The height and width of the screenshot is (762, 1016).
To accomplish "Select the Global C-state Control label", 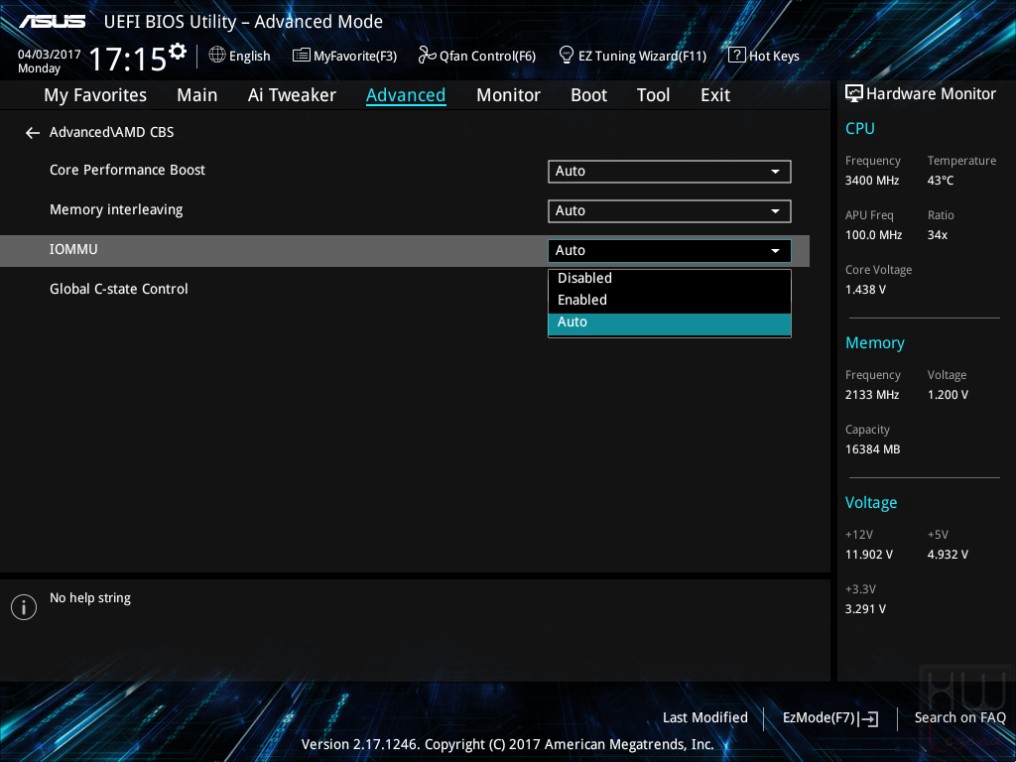I will click(119, 289).
